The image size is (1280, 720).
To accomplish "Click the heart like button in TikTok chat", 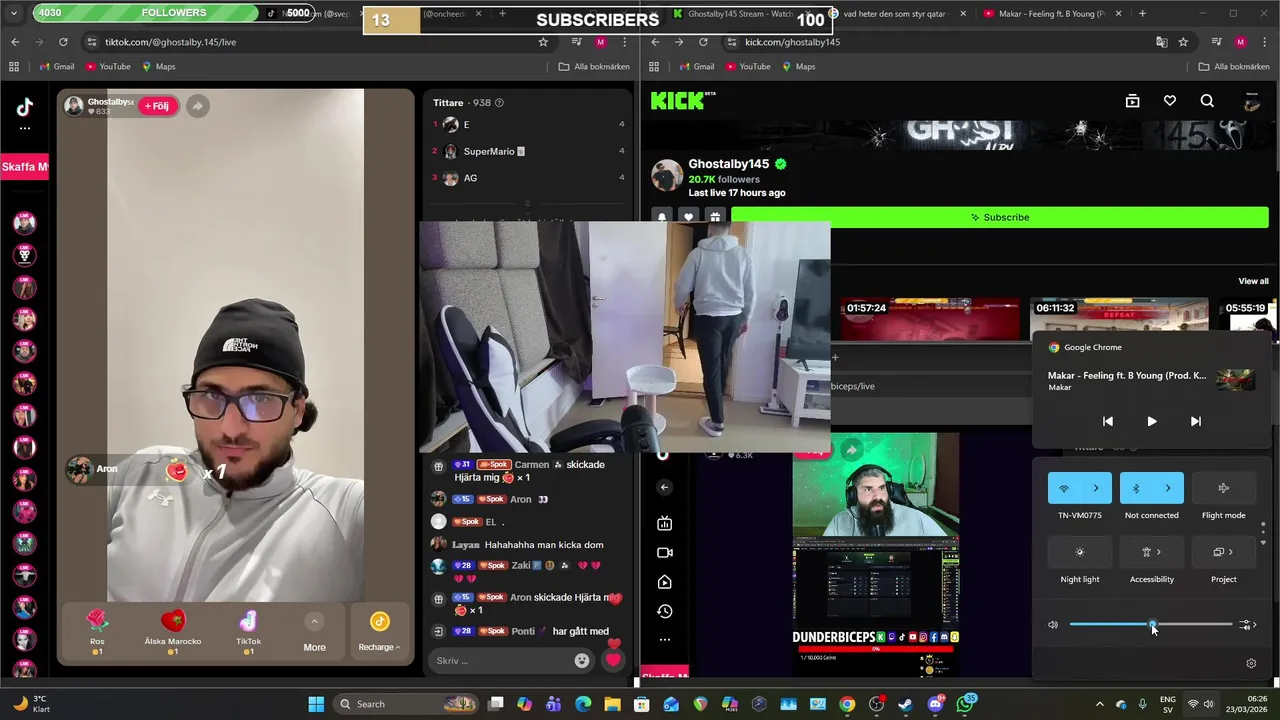I will point(613,660).
